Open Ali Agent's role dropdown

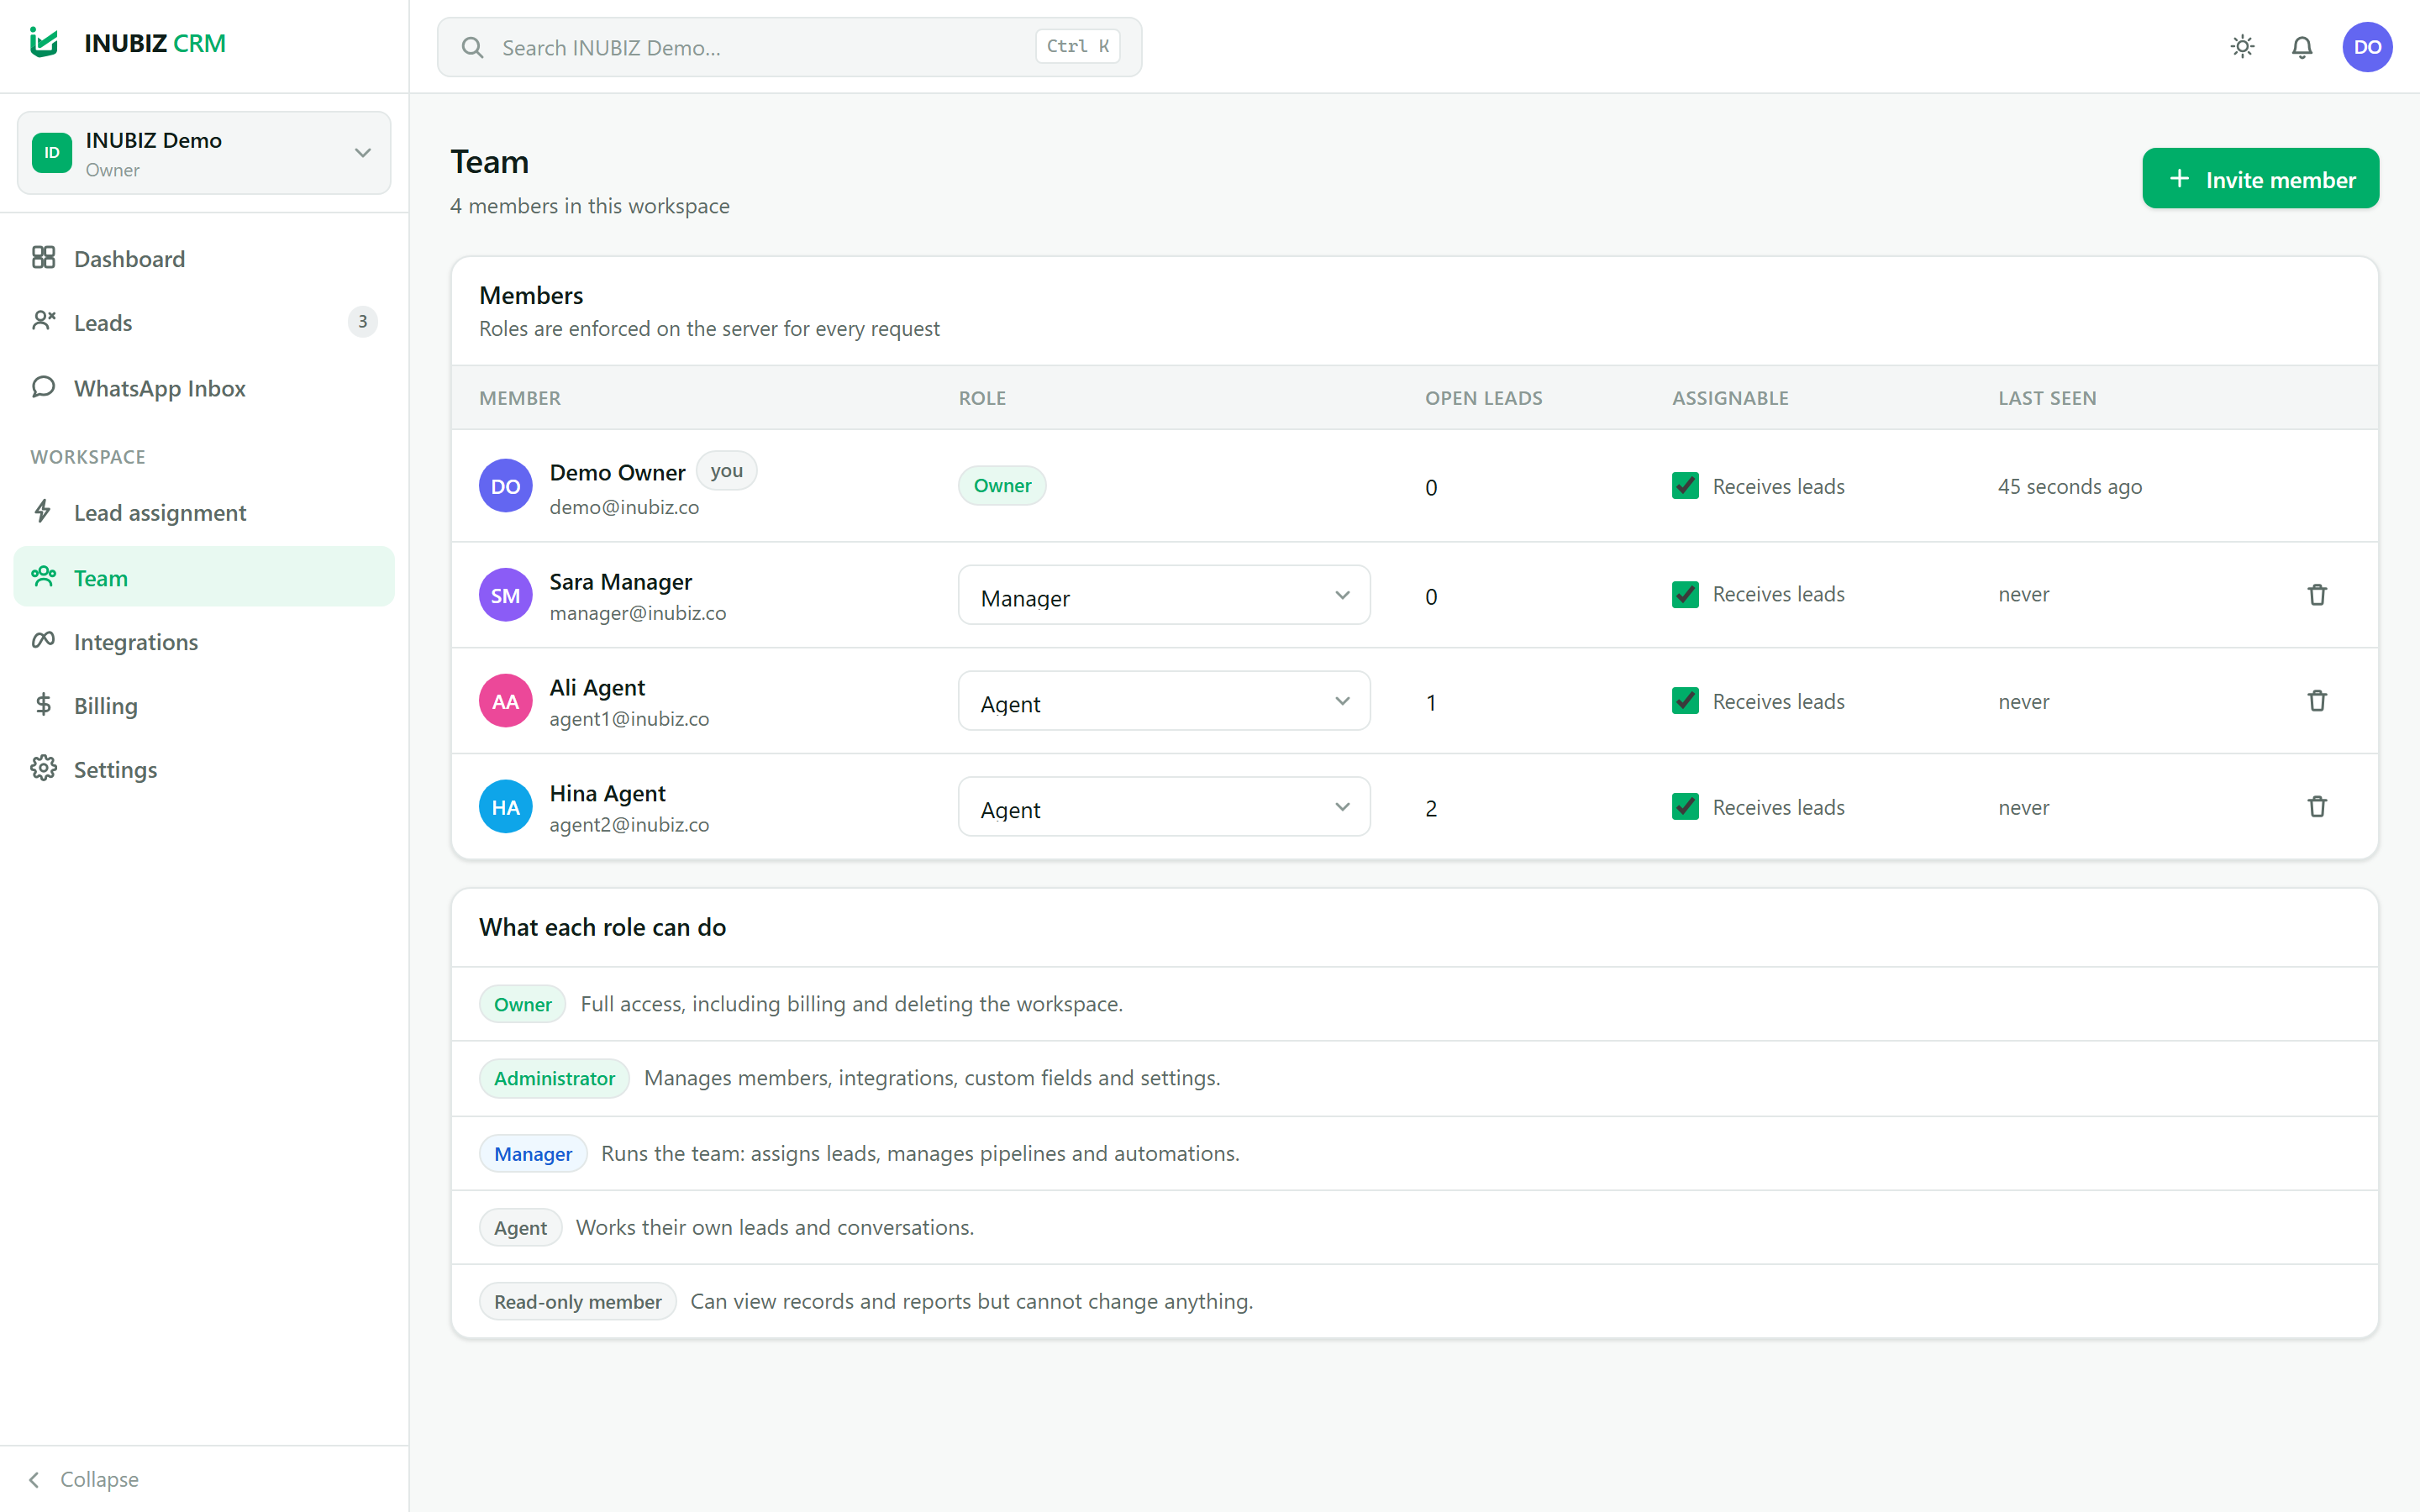pos(1164,701)
